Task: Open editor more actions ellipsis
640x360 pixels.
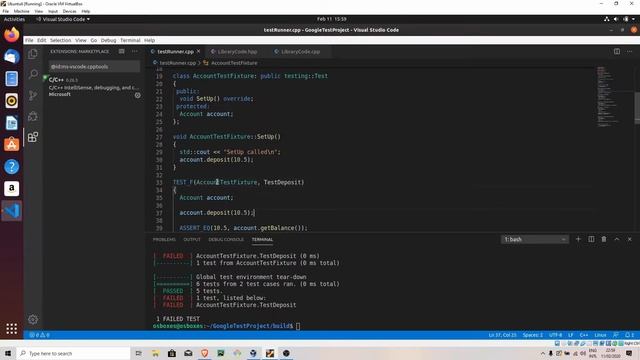Action: click(629, 51)
